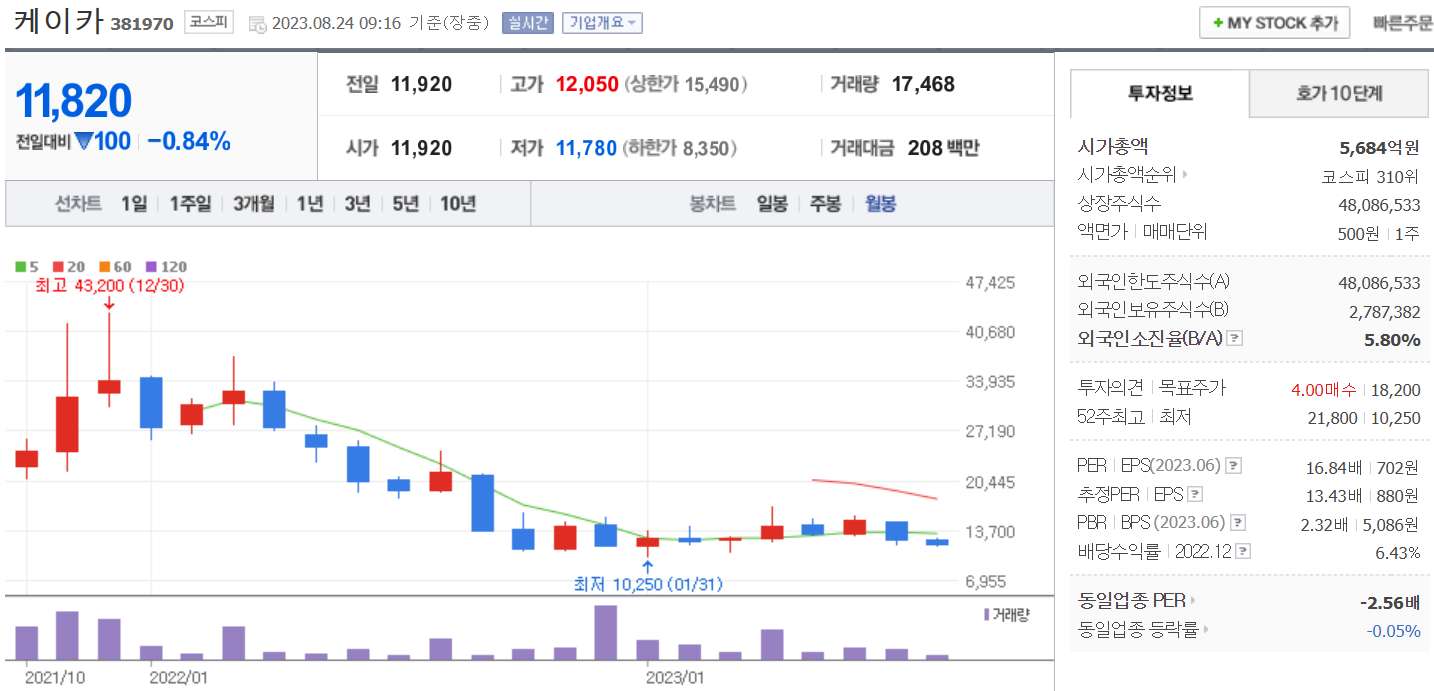
Task: Select the 1년 line chart period
Action: pos(310,204)
